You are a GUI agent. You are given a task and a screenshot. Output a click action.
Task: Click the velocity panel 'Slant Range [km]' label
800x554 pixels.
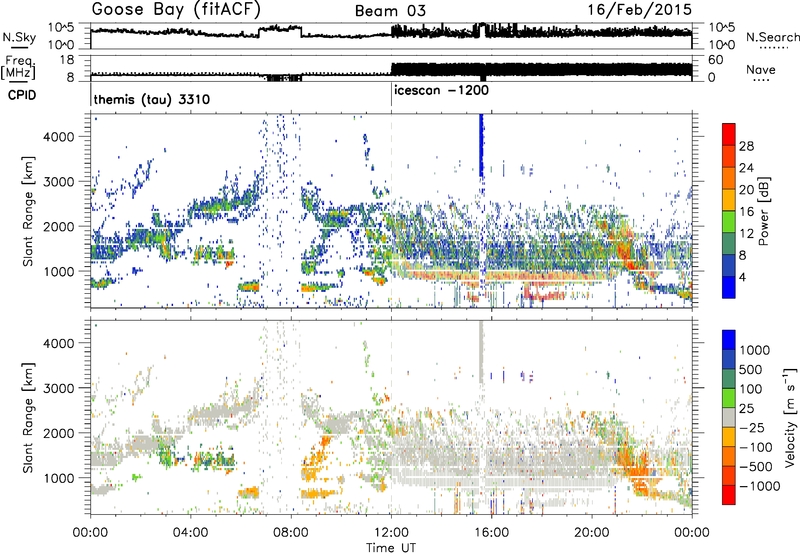28,417
